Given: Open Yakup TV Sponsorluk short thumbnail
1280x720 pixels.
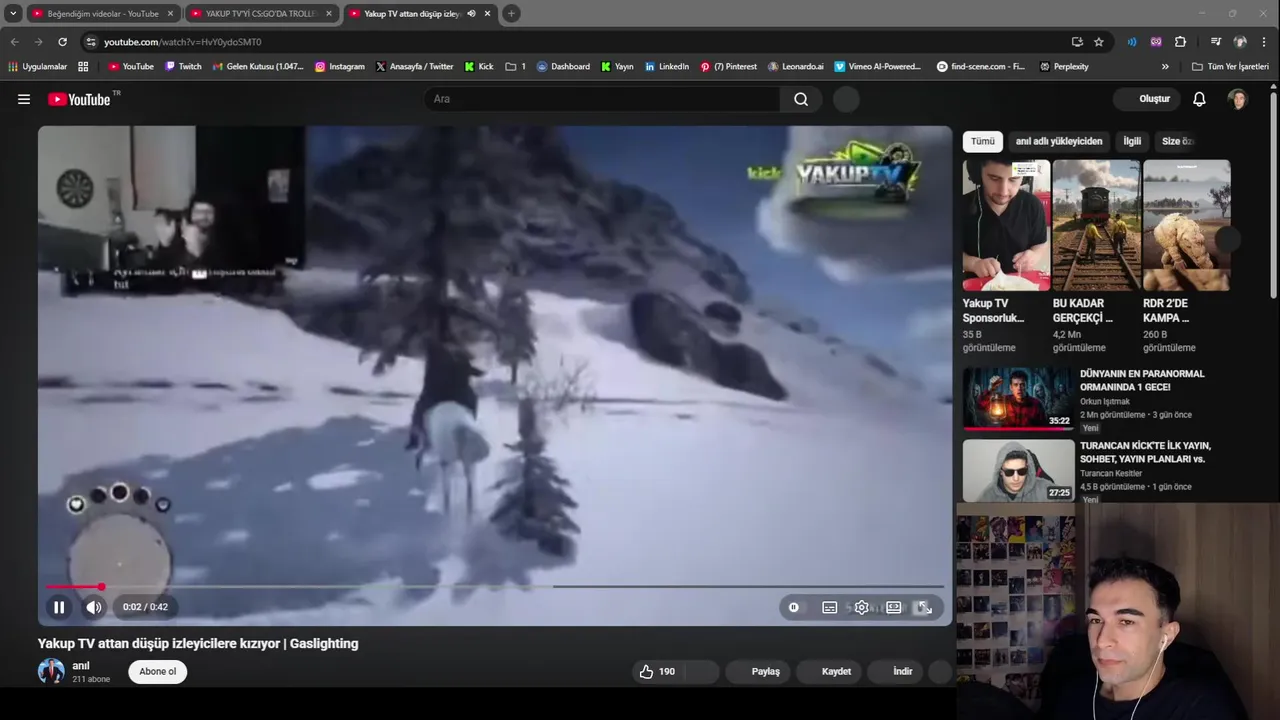Looking at the screenshot, I should [1006, 225].
